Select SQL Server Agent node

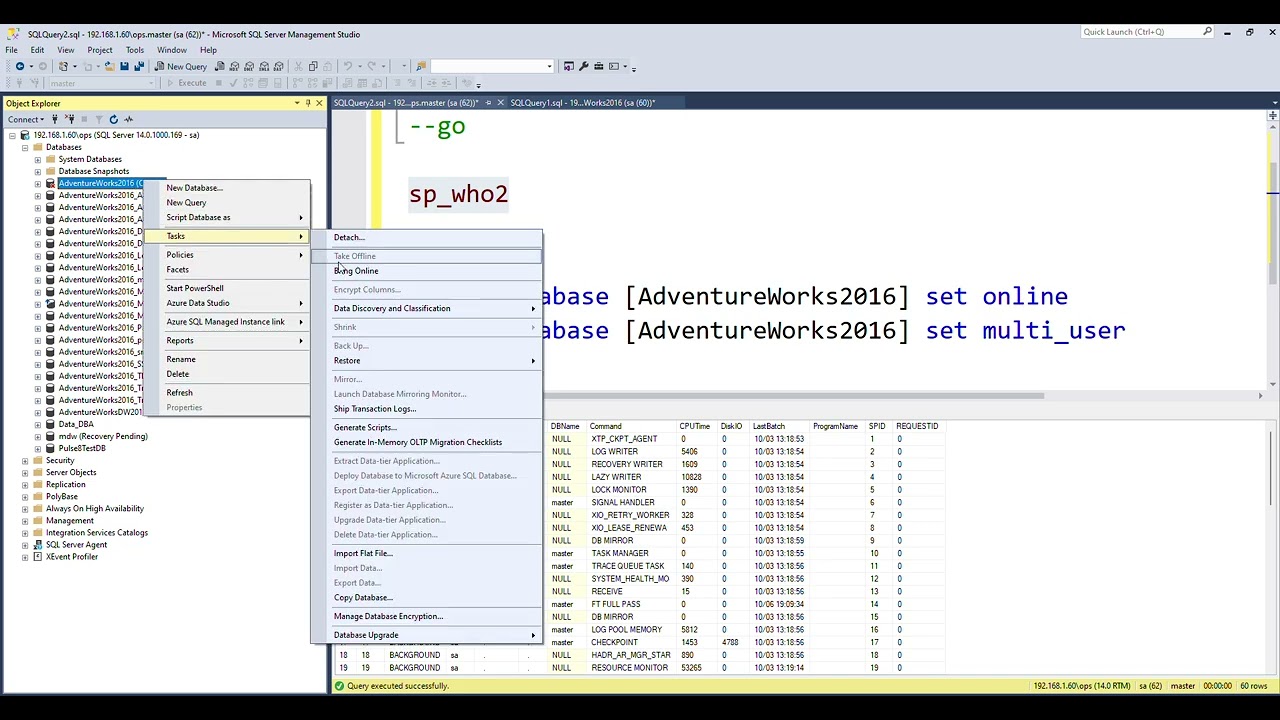pyautogui.click(x=76, y=544)
